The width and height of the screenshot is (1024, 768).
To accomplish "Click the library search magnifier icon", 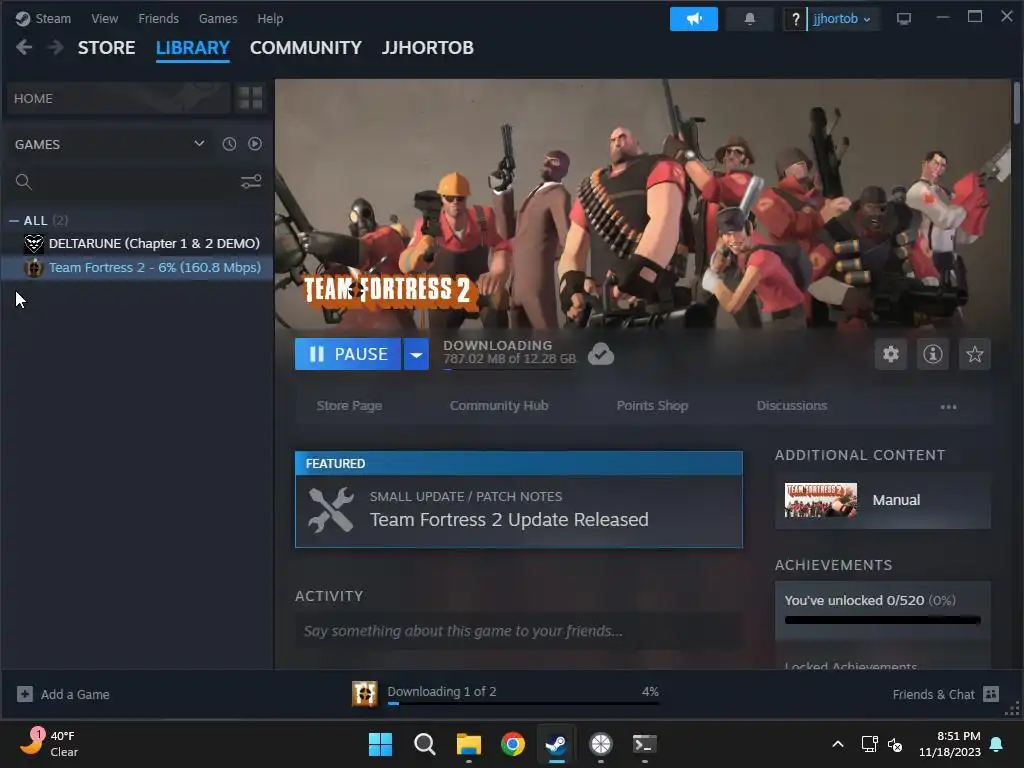I will click(24, 182).
